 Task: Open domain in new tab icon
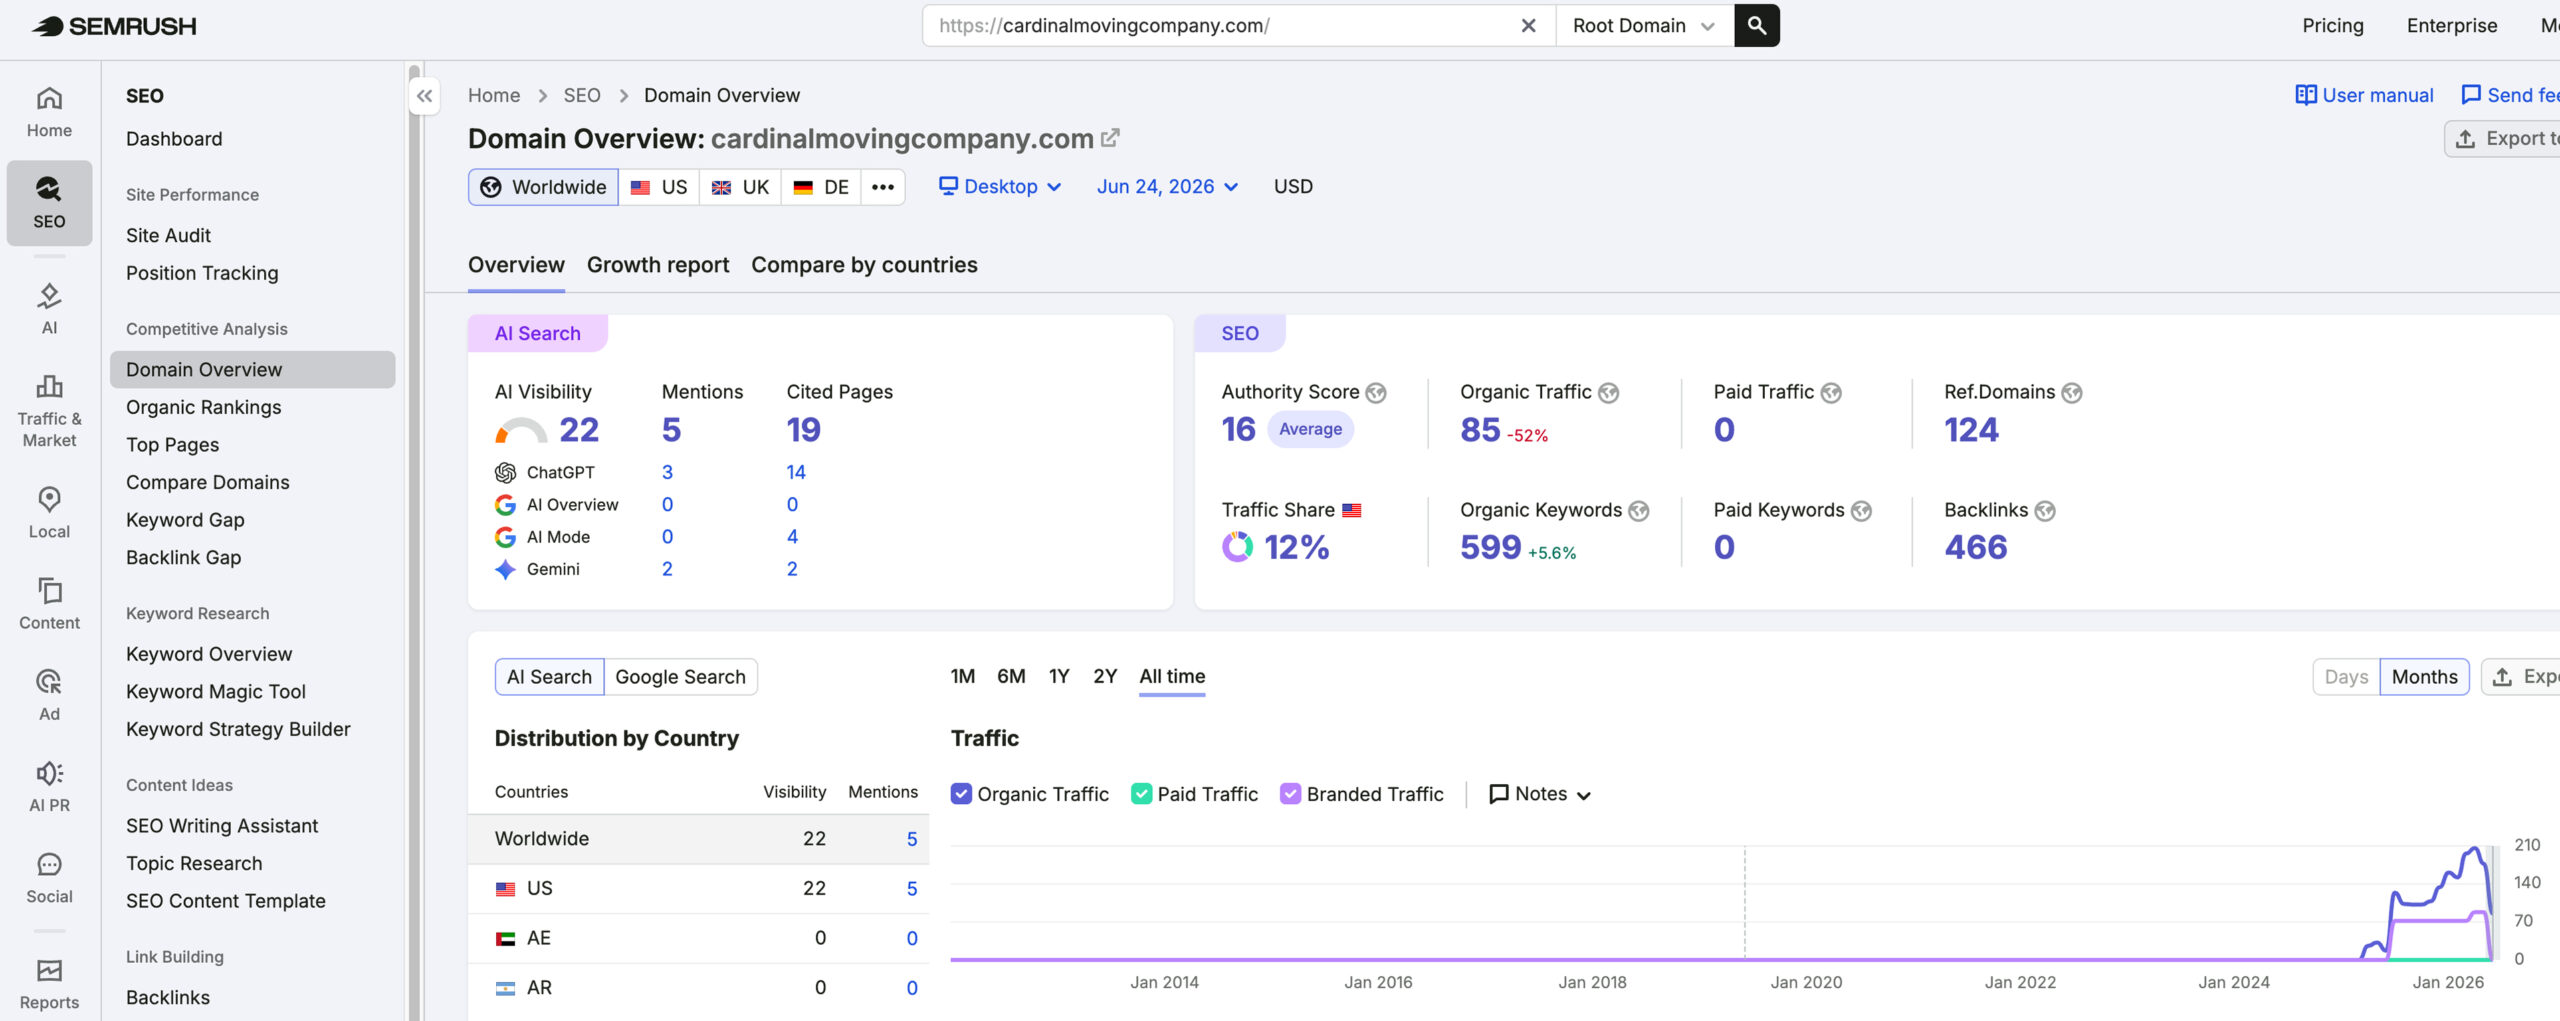[x=1110, y=138]
